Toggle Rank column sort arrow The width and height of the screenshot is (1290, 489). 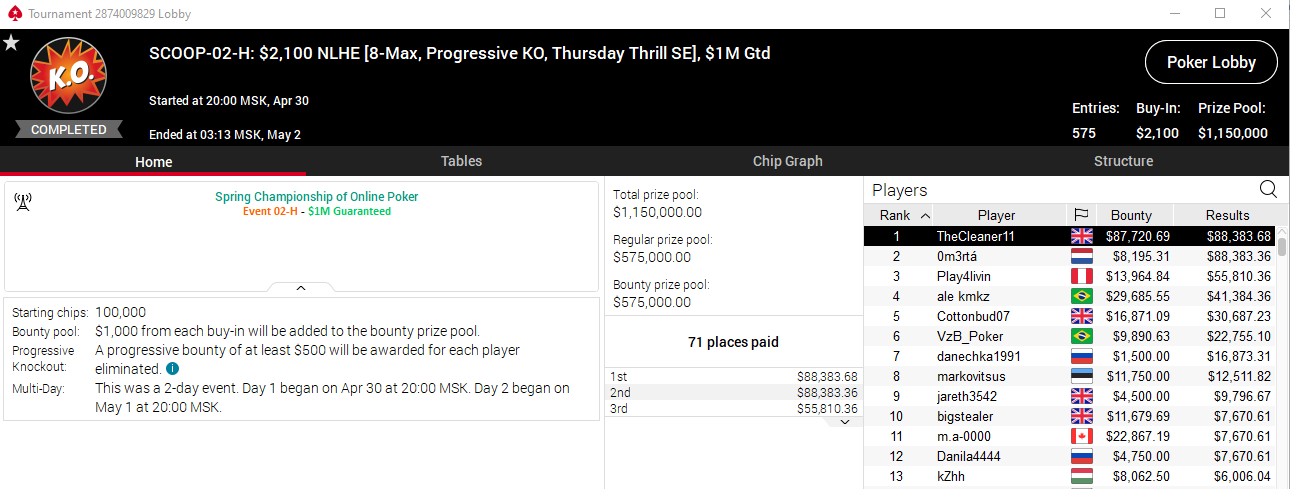(924, 215)
